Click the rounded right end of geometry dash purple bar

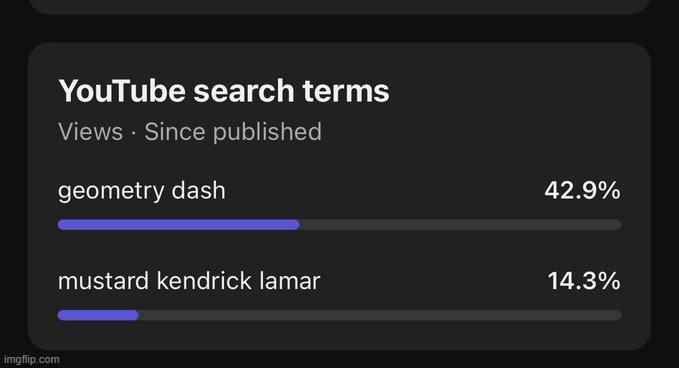295,225
